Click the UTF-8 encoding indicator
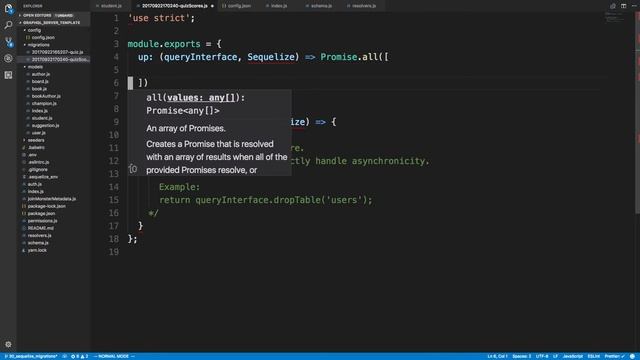Screen dimensions: 640x360 tap(542, 356)
